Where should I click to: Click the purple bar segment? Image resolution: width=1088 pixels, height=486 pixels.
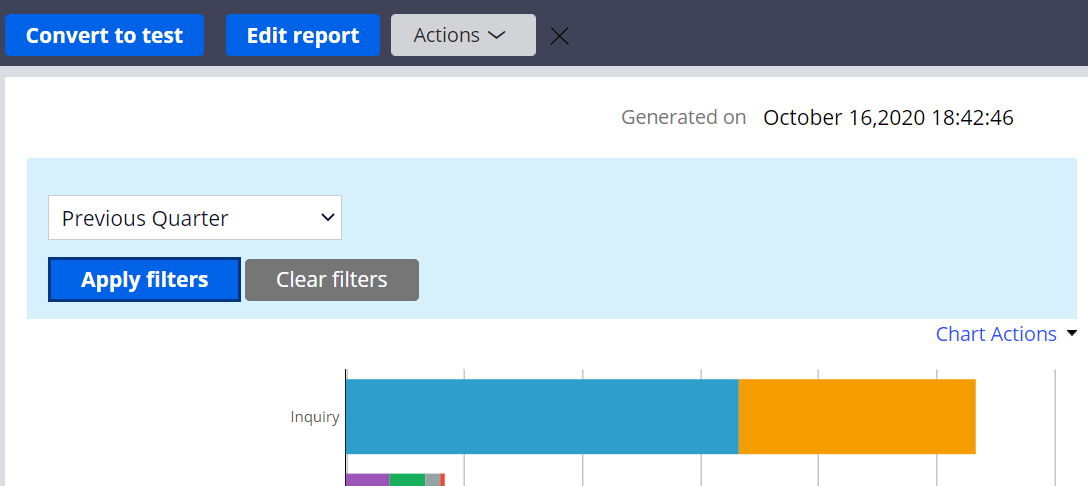pyautogui.click(x=368, y=480)
